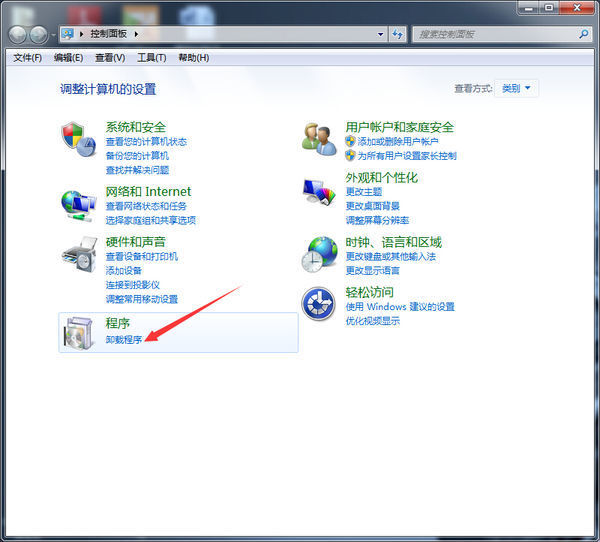The width and height of the screenshot is (600, 542).
Task: Click the search magnifier icon
Action: pyautogui.click(x=584, y=34)
